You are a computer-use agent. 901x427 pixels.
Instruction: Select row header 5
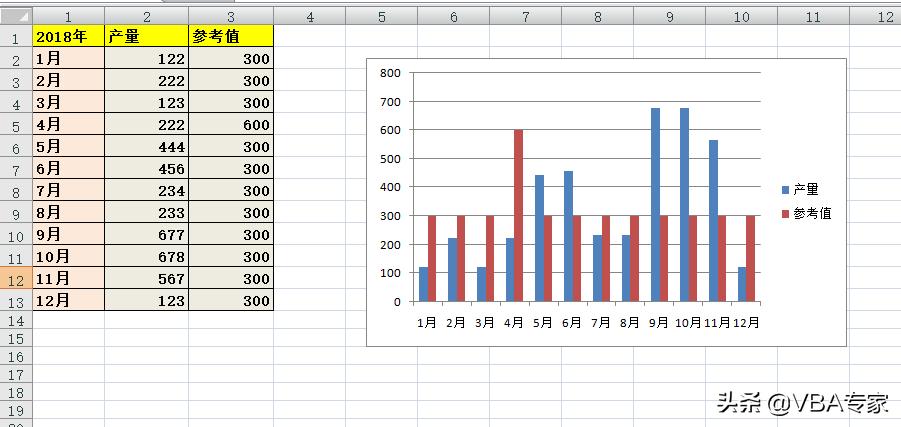click(x=15, y=125)
